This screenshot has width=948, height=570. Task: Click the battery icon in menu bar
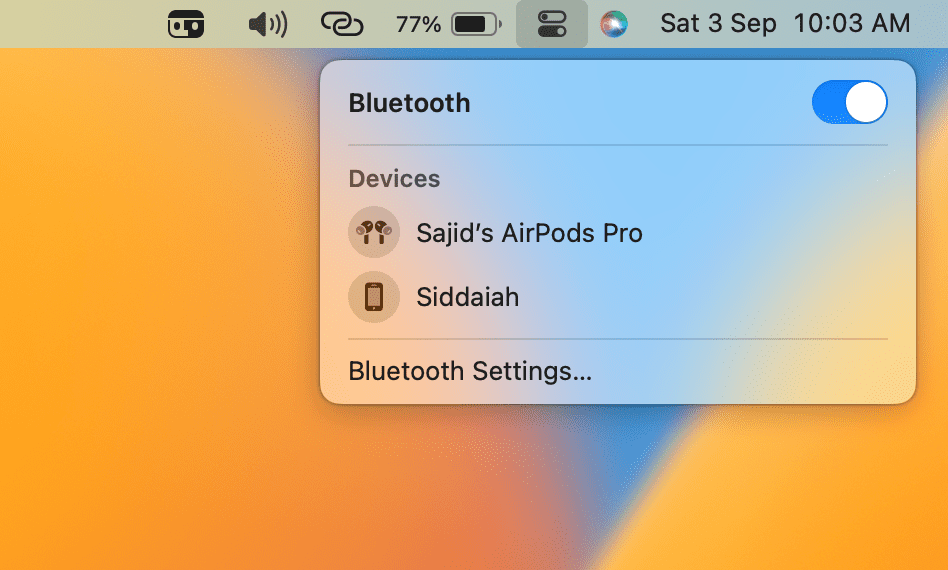476,24
